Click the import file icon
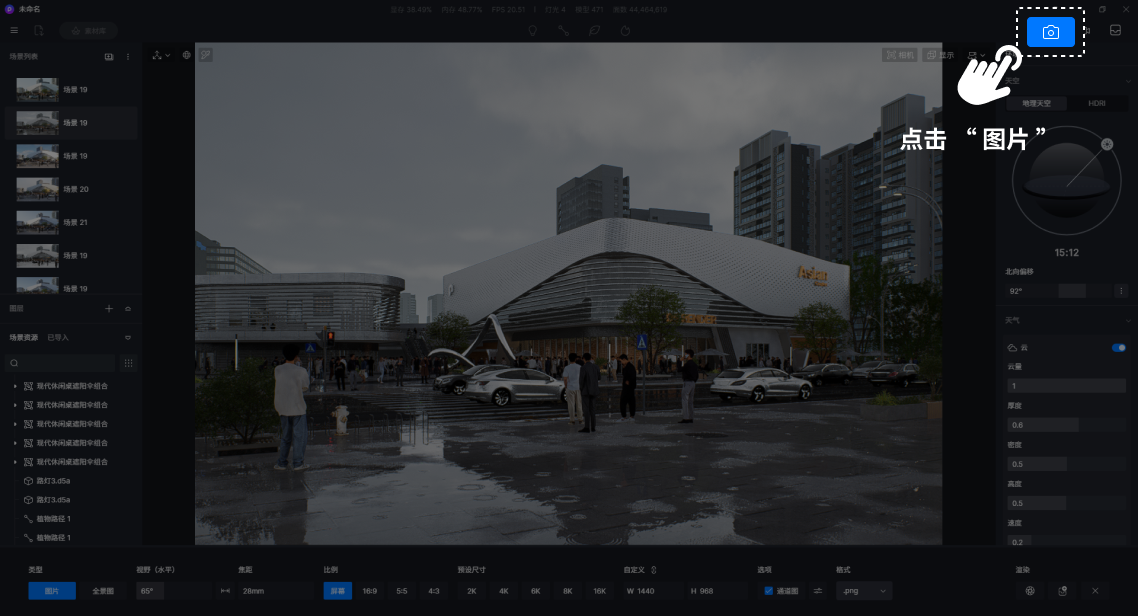 point(39,31)
